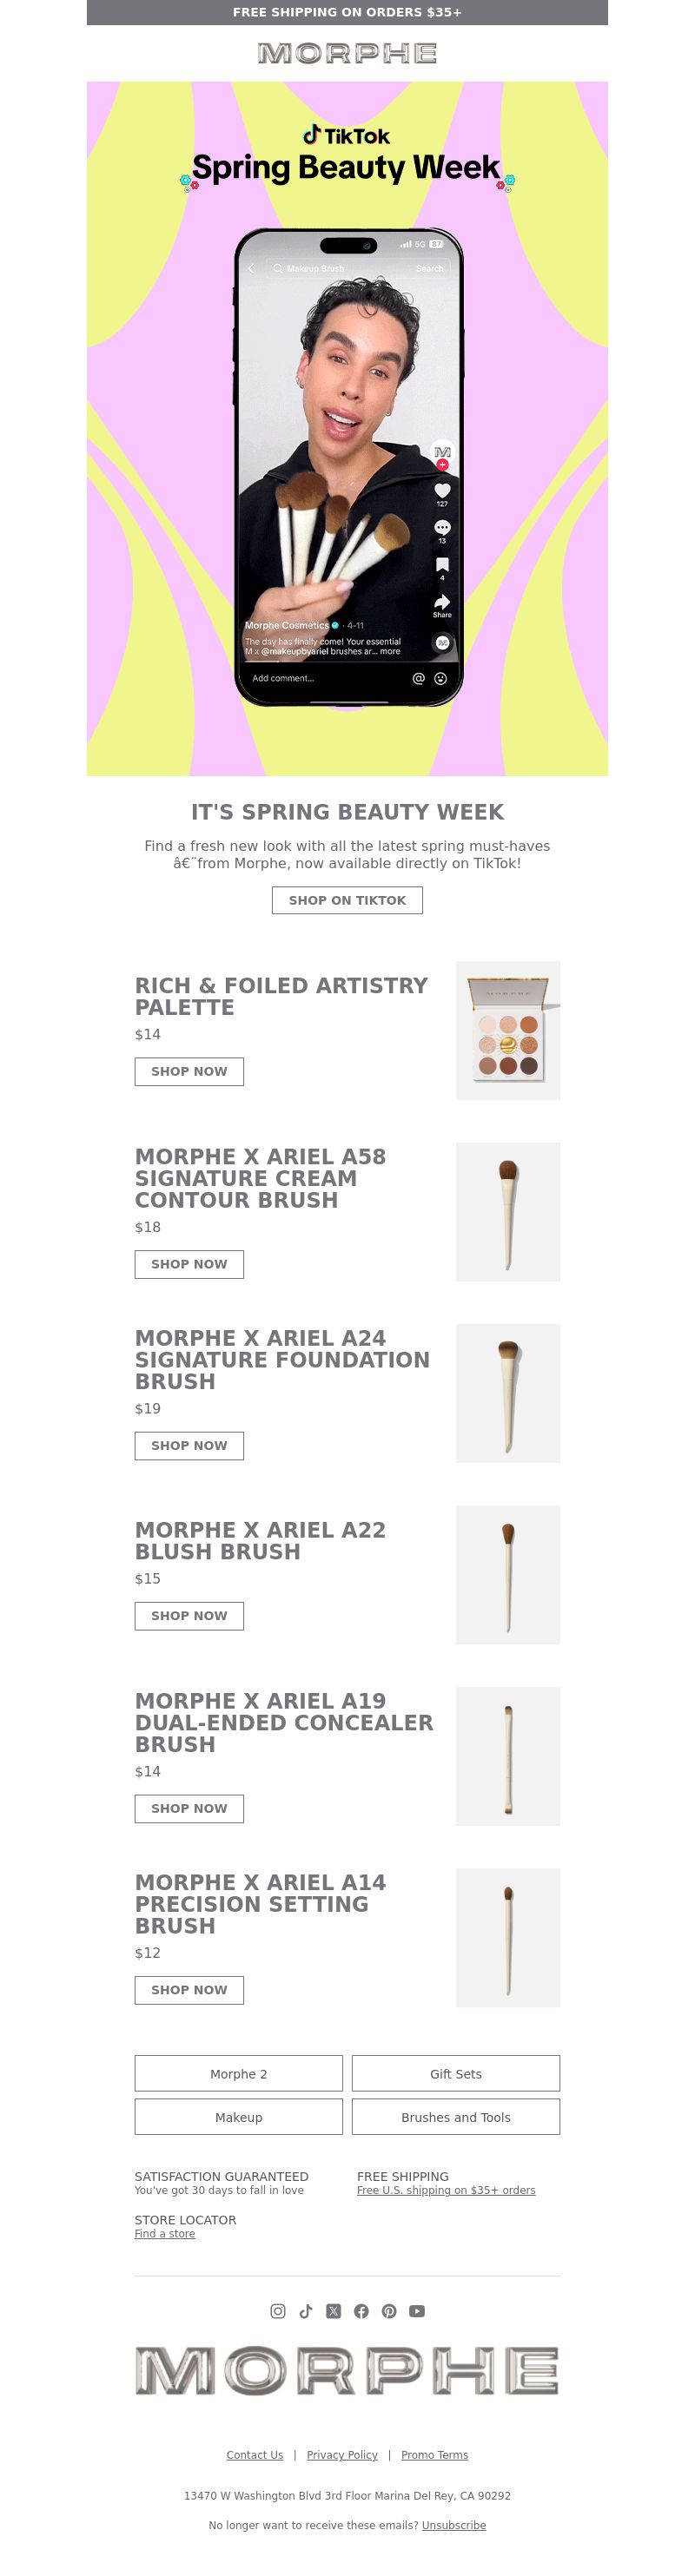
Task: Open the Brushes and Tools category
Action: click(x=456, y=2116)
